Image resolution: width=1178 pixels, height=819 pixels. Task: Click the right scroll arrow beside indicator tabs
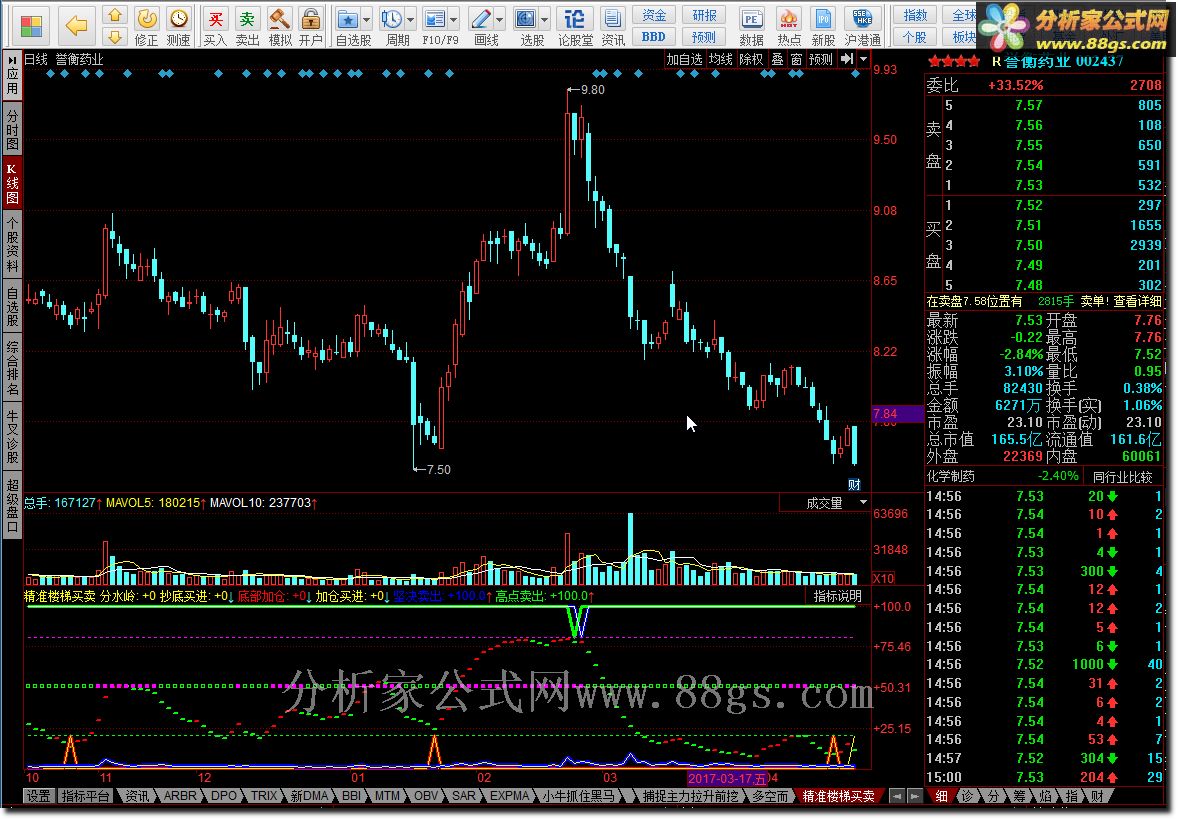(x=914, y=796)
